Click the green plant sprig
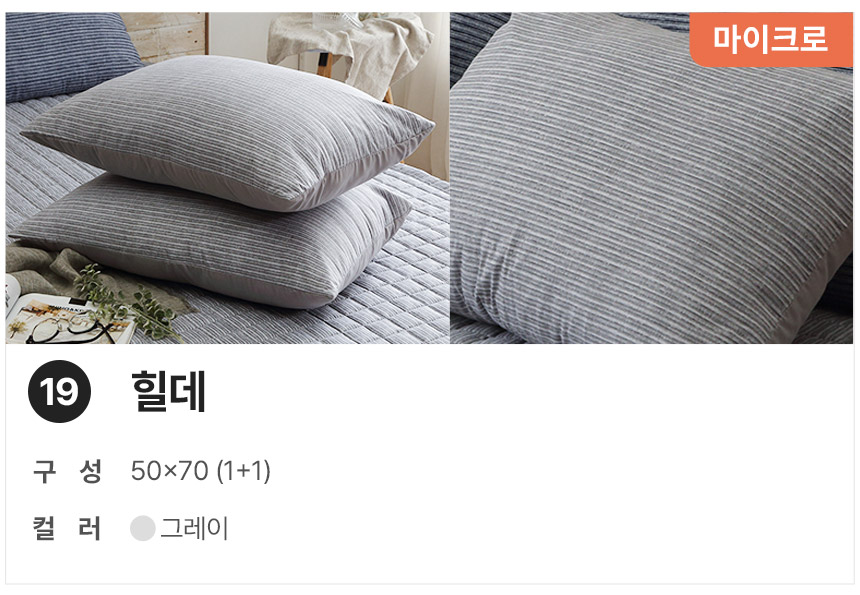 [127, 303]
